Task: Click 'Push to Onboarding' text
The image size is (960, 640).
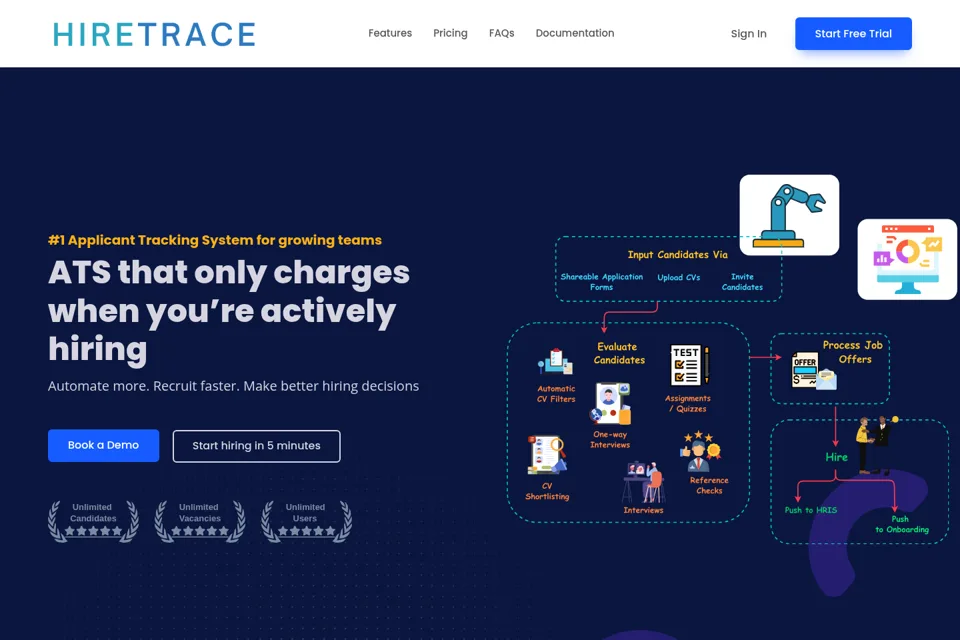Action: [902, 524]
